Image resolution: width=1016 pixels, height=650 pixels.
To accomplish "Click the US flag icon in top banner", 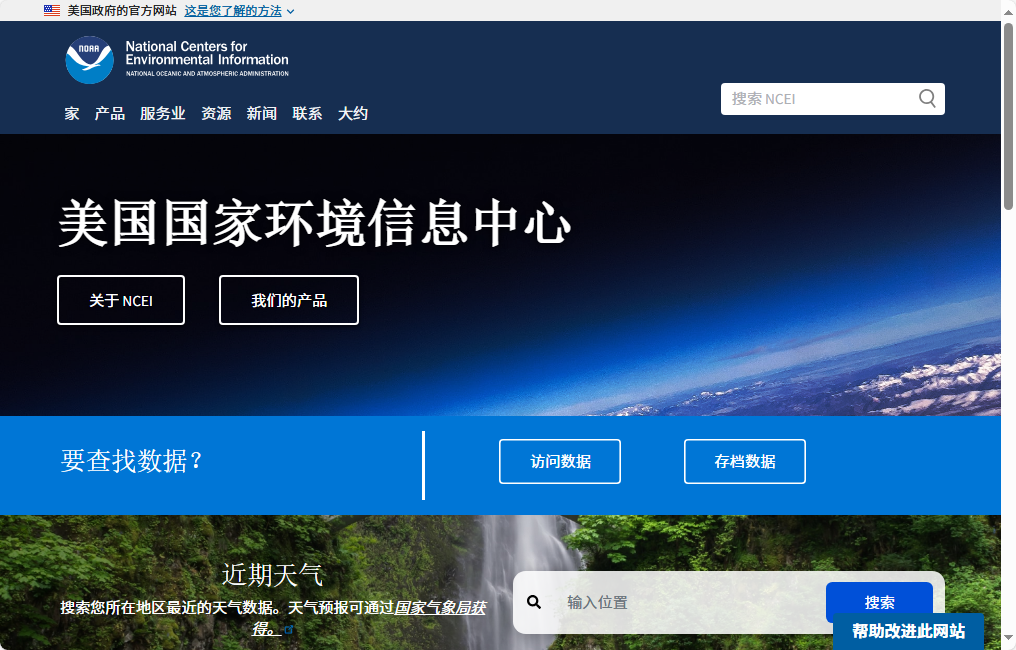I will [52, 10].
